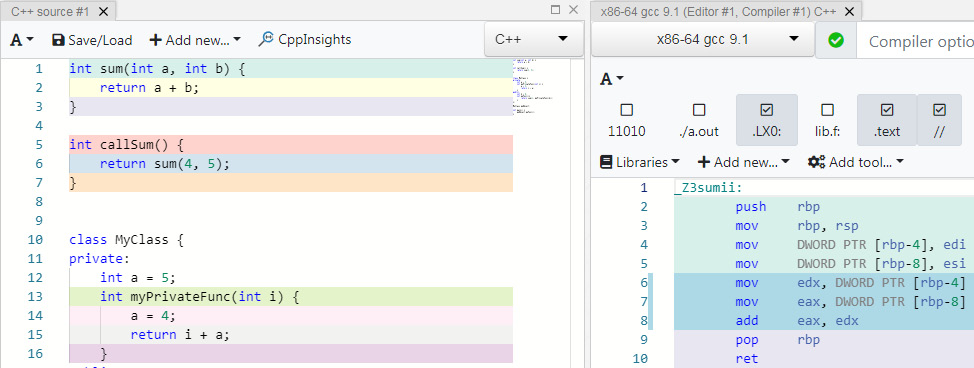Click the source line 'return i + a;'
This screenshot has height=368, width=974.
tap(180, 335)
